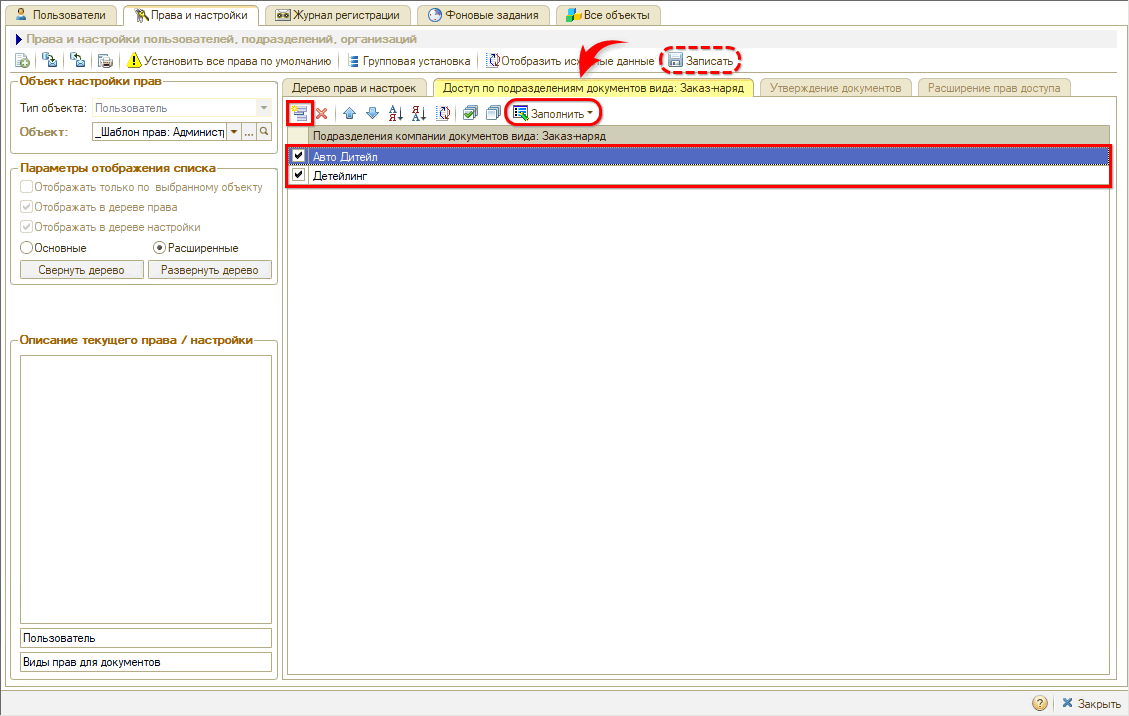Uncheck the Авто Дитейл checkbox
The width and height of the screenshot is (1129, 716).
[x=298, y=156]
